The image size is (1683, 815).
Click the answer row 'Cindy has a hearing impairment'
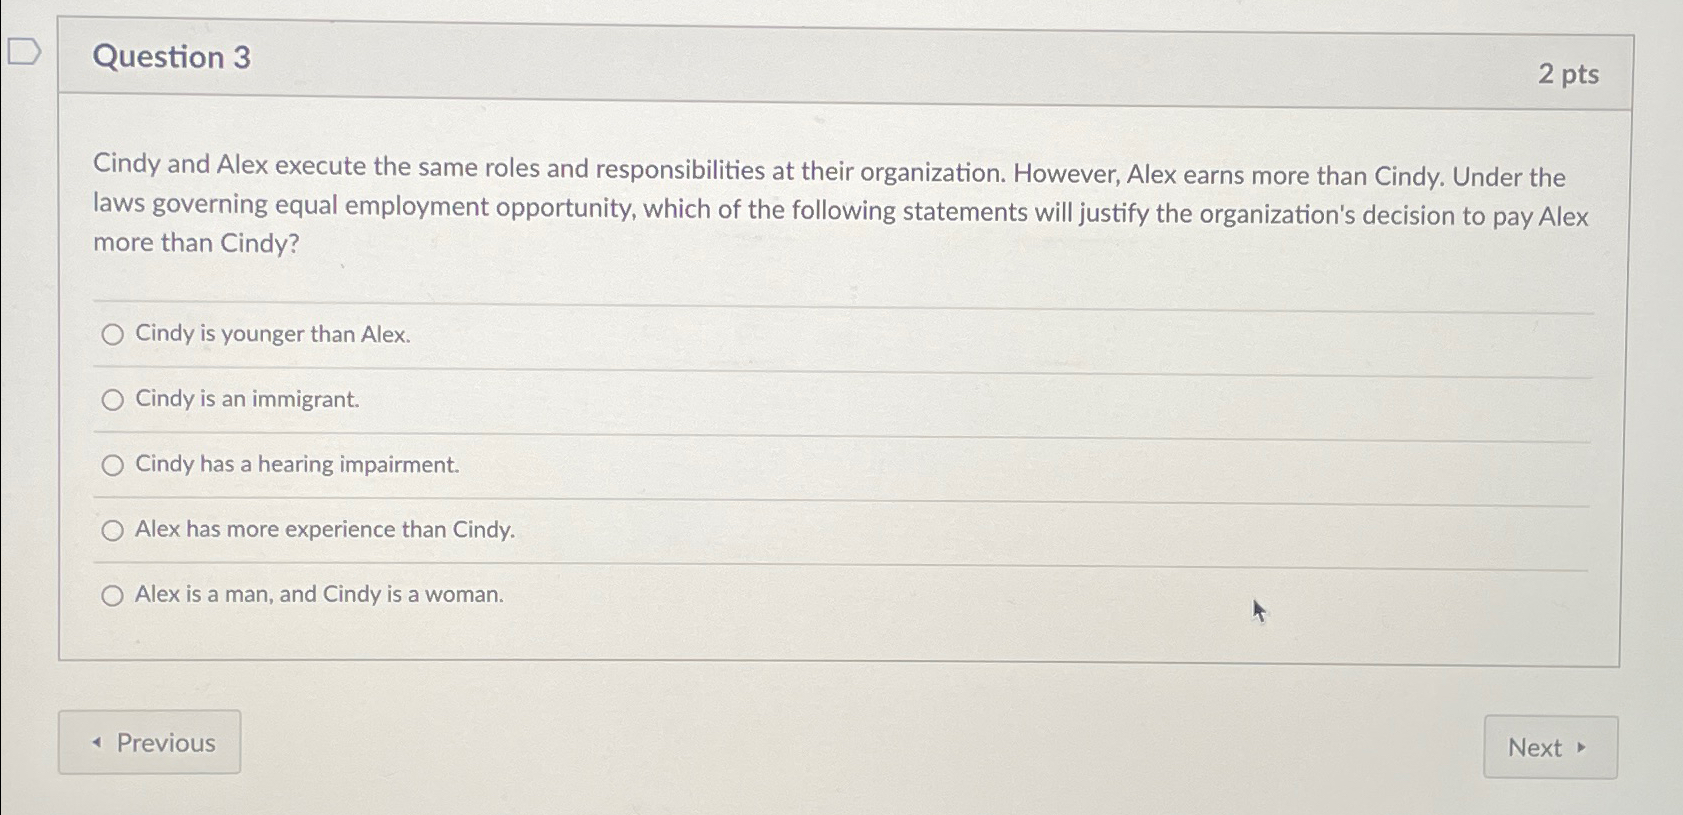[295, 464]
